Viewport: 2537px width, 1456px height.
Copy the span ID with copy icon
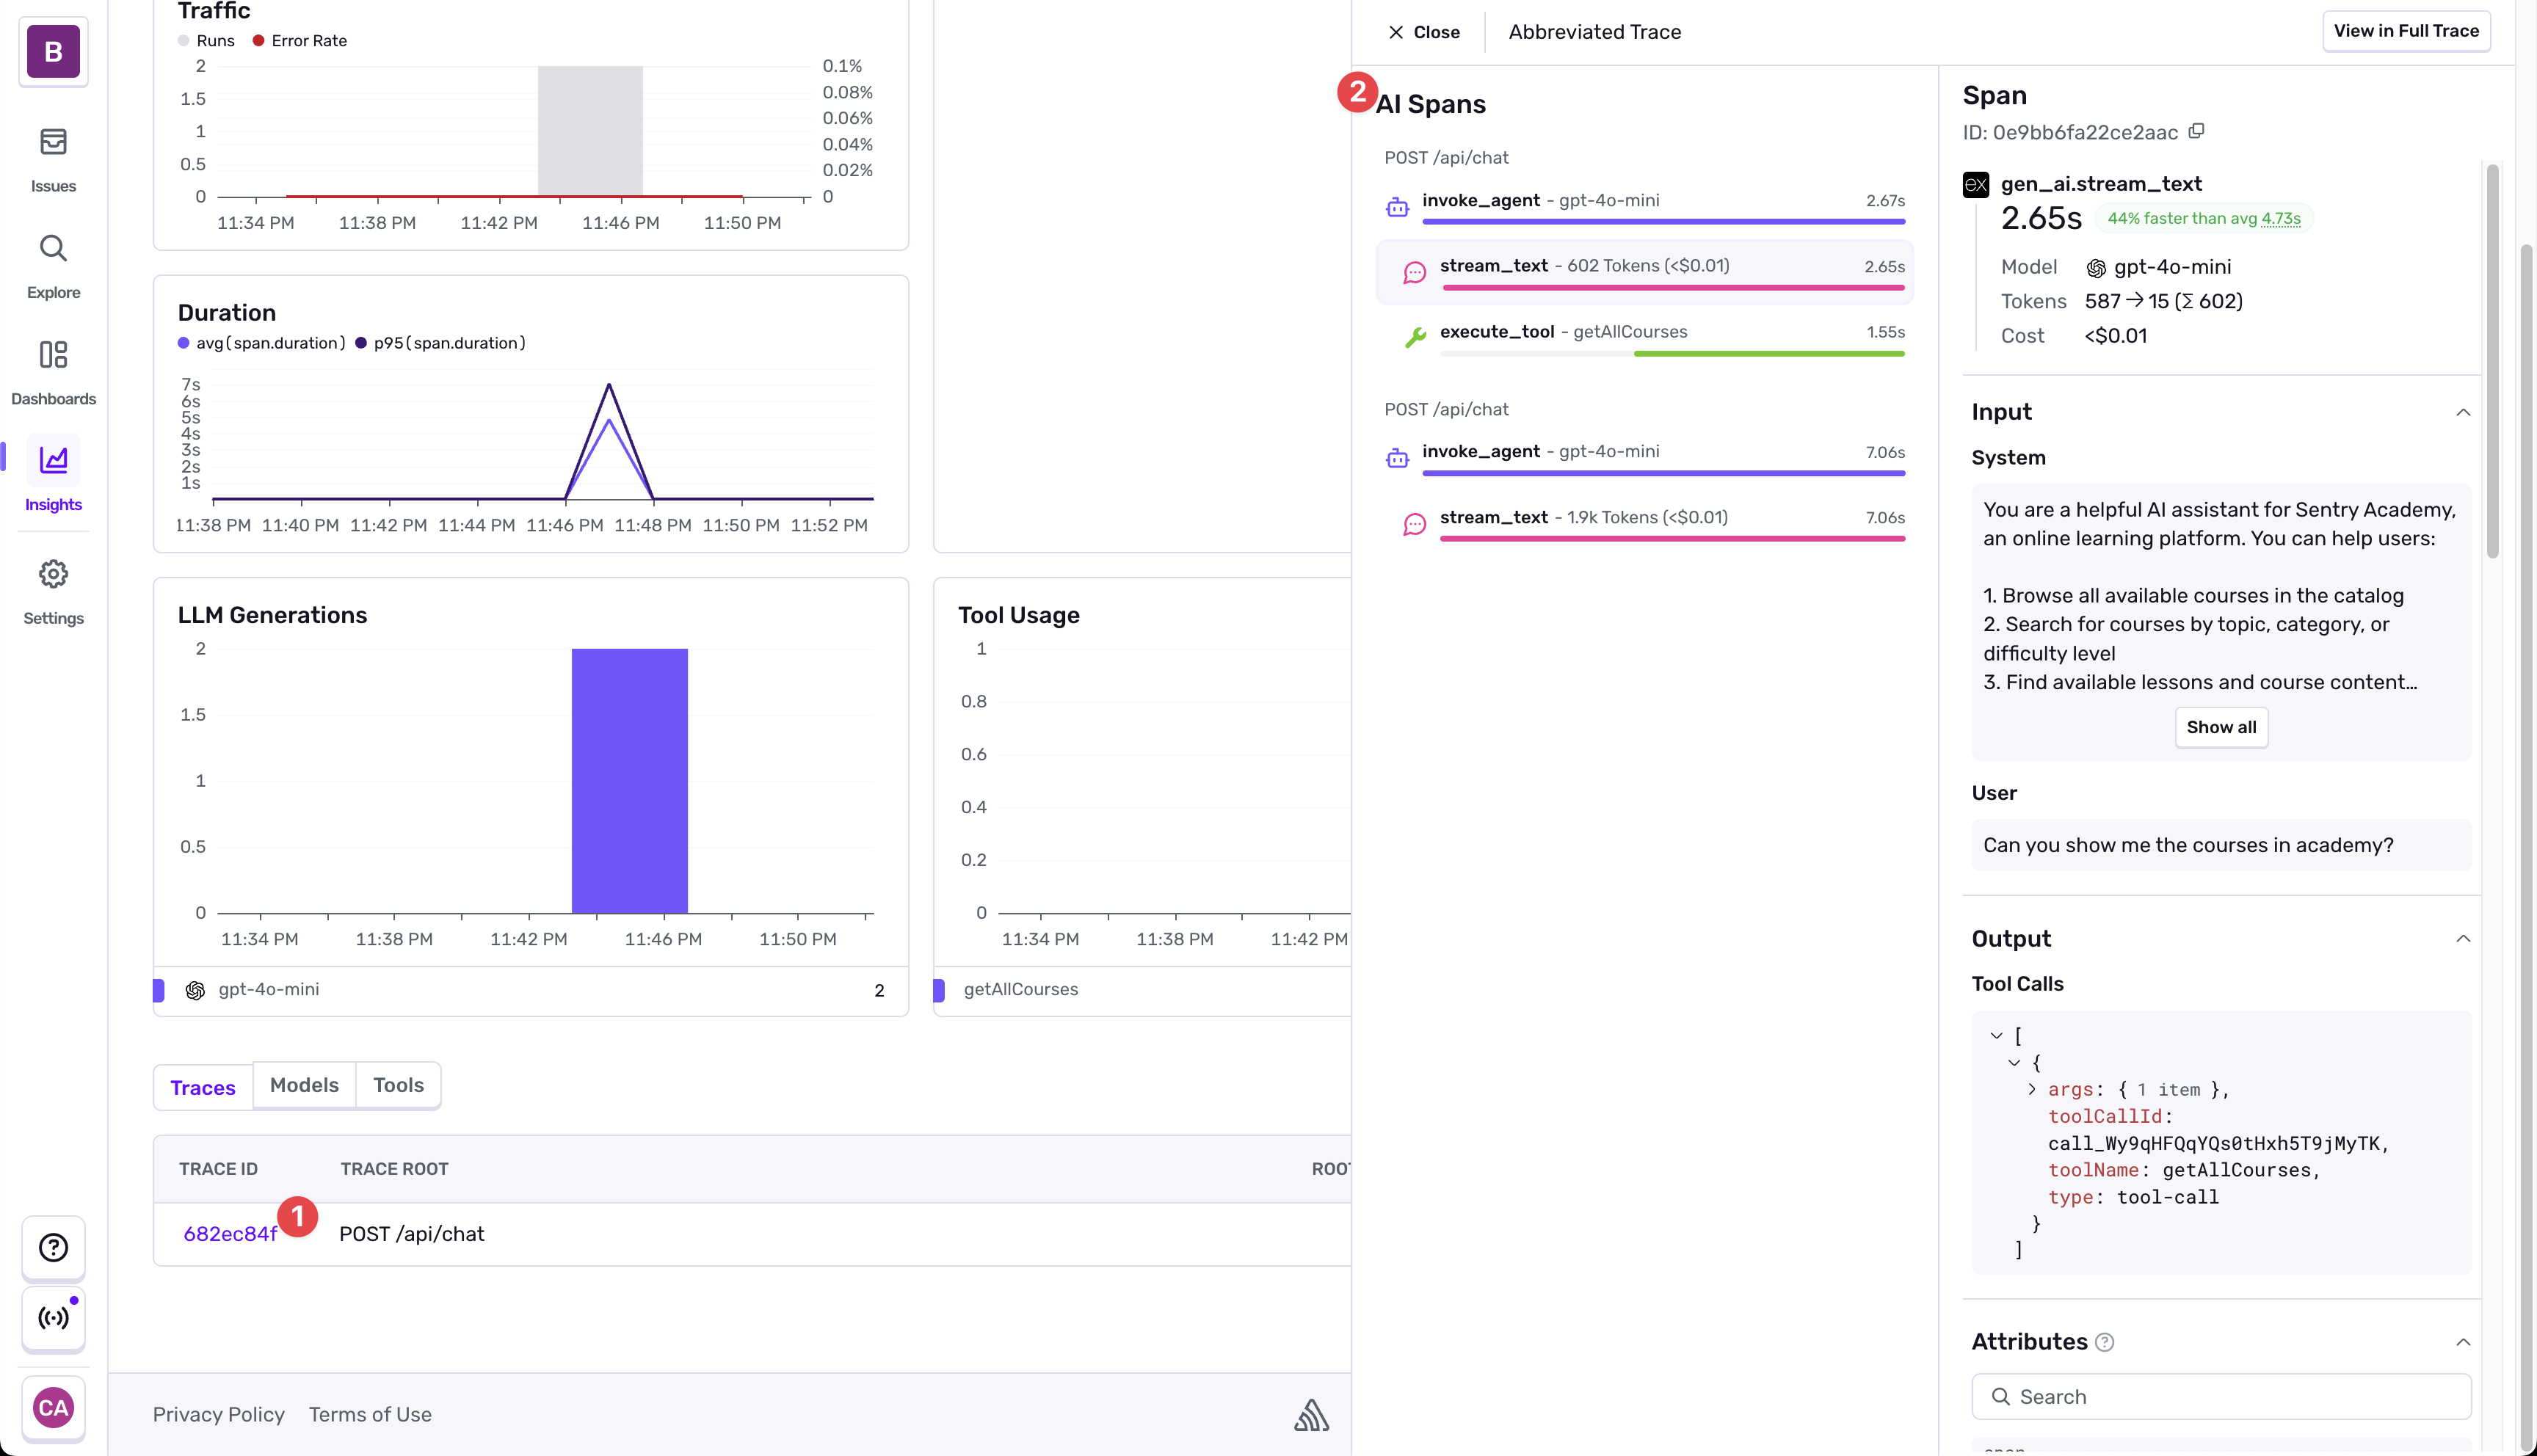(x=2196, y=132)
